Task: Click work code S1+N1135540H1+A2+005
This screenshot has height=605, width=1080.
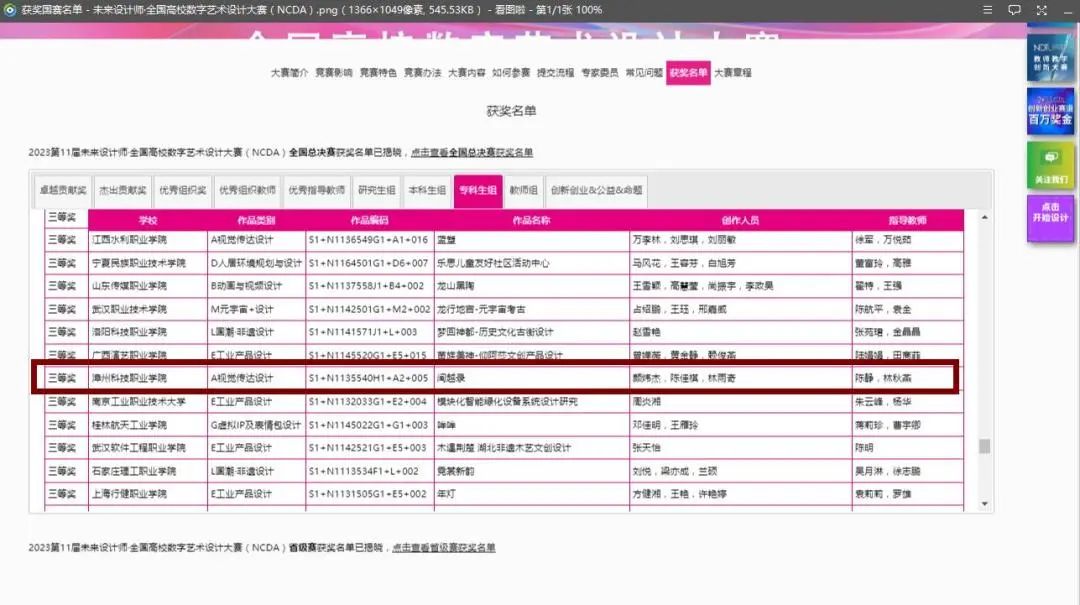Action: pyautogui.click(x=370, y=378)
